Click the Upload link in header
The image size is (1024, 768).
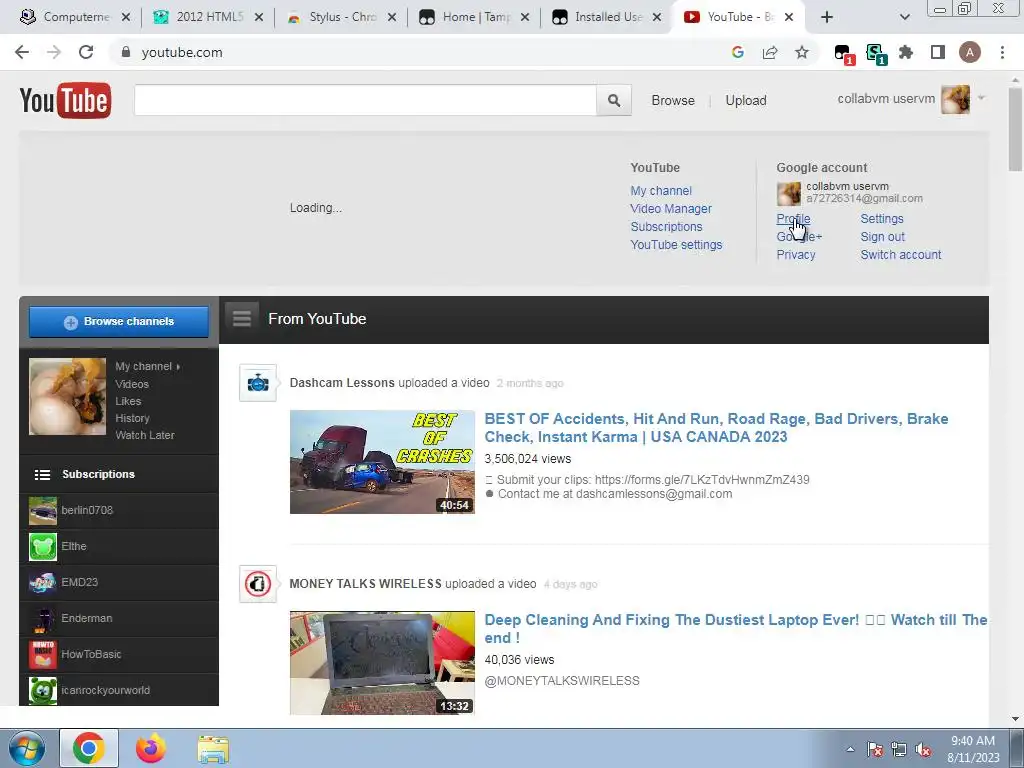pyautogui.click(x=746, y=101)
